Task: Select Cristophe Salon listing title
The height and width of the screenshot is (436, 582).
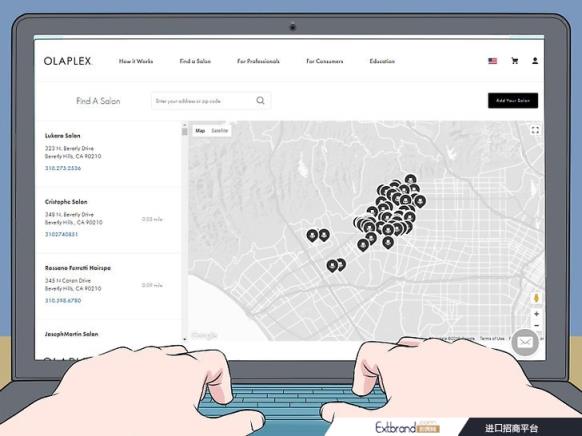Action: pyautogui.click(x=66, y=202)
